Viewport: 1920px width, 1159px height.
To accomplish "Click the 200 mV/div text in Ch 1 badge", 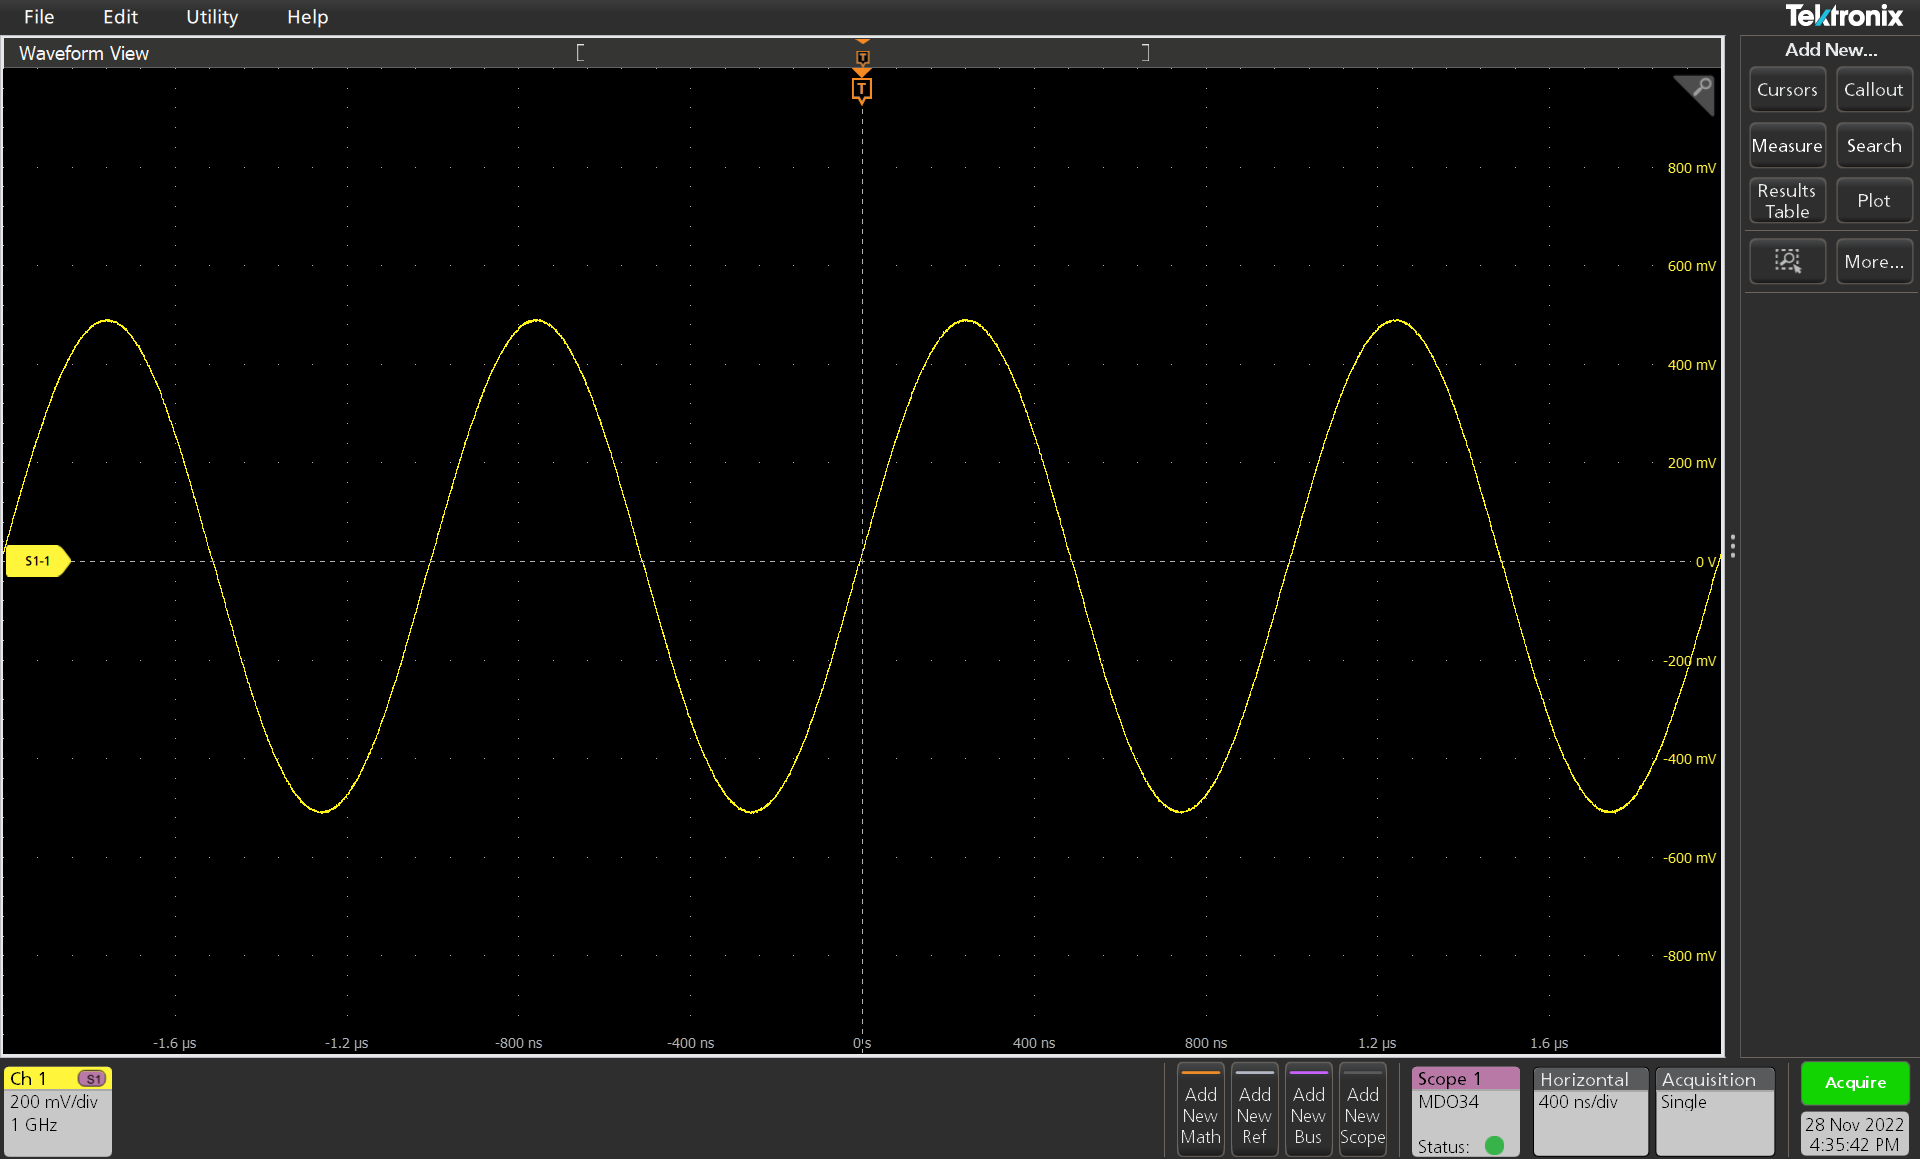I will point(54,1102).
